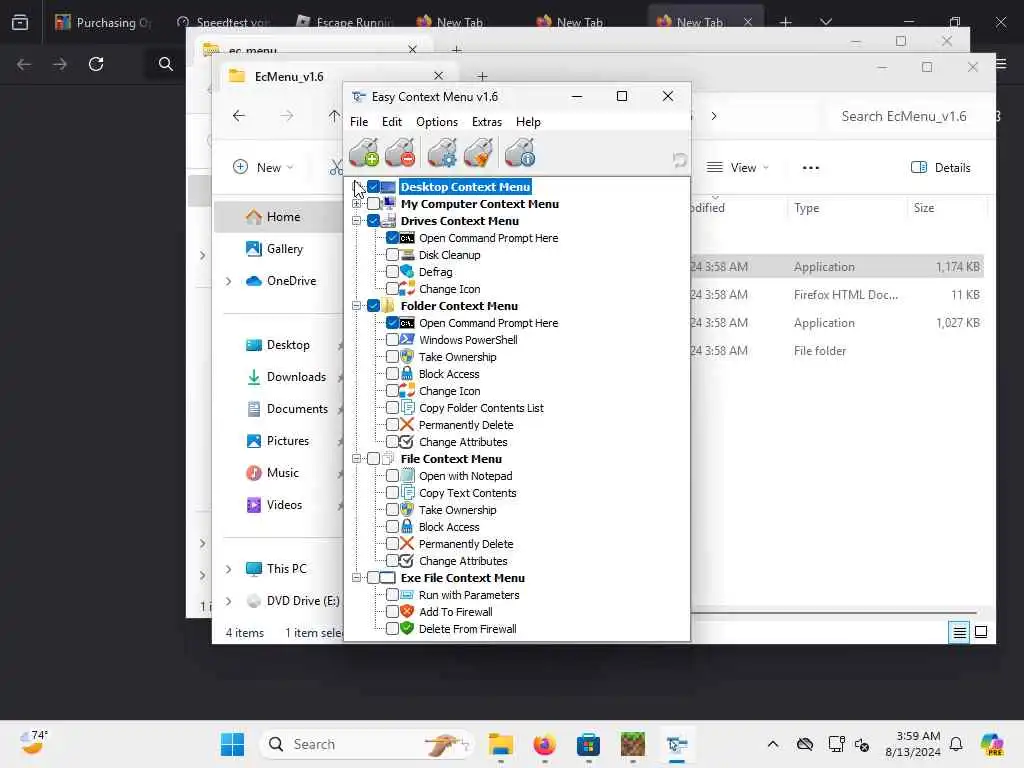Uncheck drives Open Command Prompt Here
Screen dimensions: 1024x768
(x=392, y=238)
